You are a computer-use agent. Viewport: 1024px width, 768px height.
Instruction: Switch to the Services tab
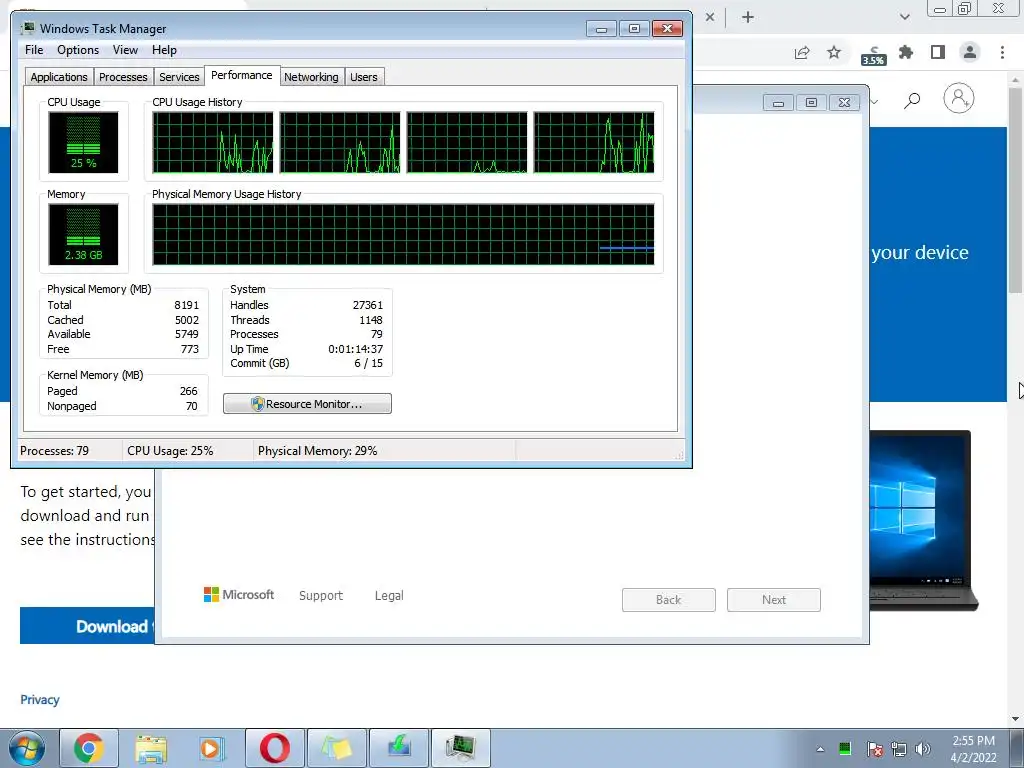[x=179, y=77]
